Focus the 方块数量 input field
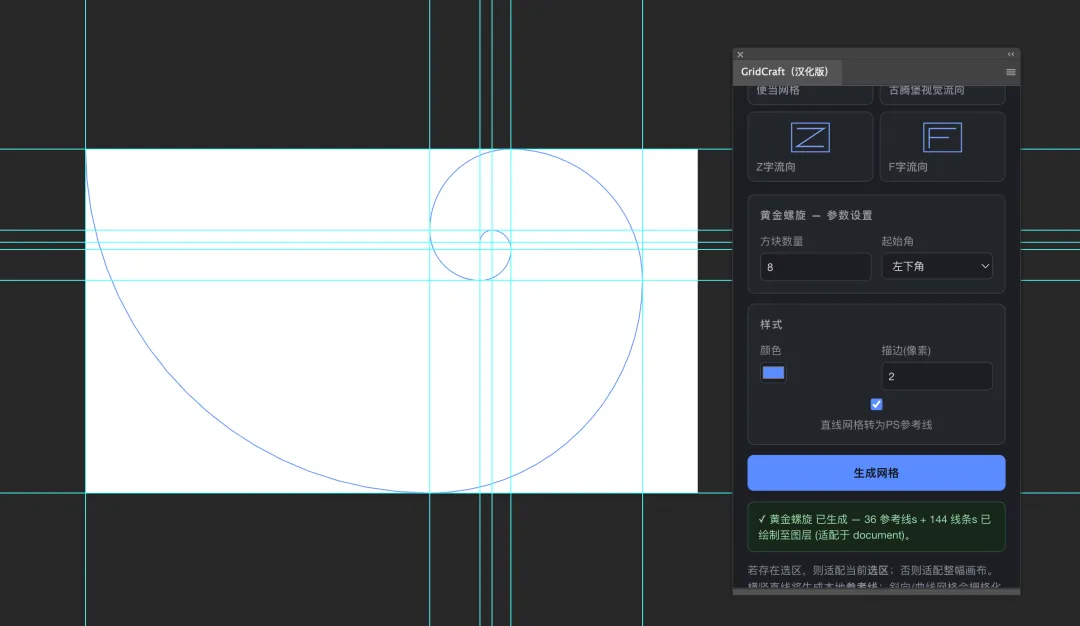1080x626 pixels. [x=816, y=267]
